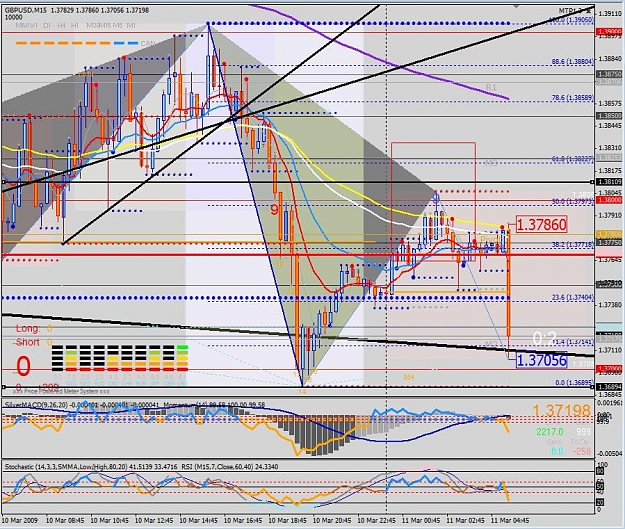This screenshot has height=529, width=625.
Task: Click the blue 1.37056 low price box
Action: pos(541,360)
